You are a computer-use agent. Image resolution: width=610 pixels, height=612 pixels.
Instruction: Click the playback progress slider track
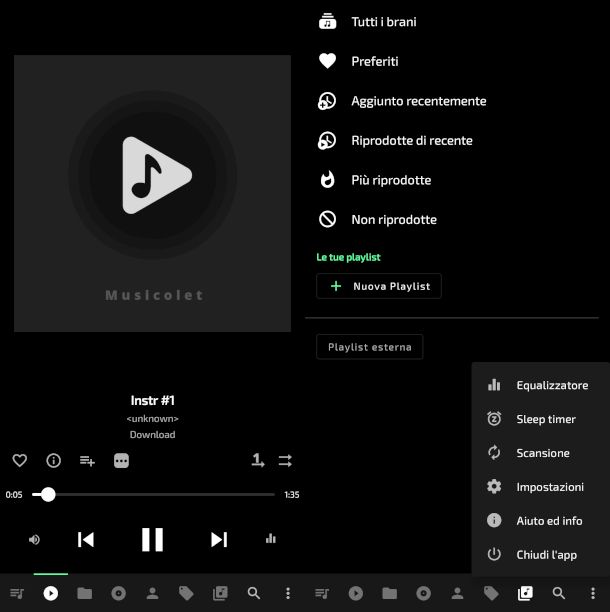click(160, 494)
